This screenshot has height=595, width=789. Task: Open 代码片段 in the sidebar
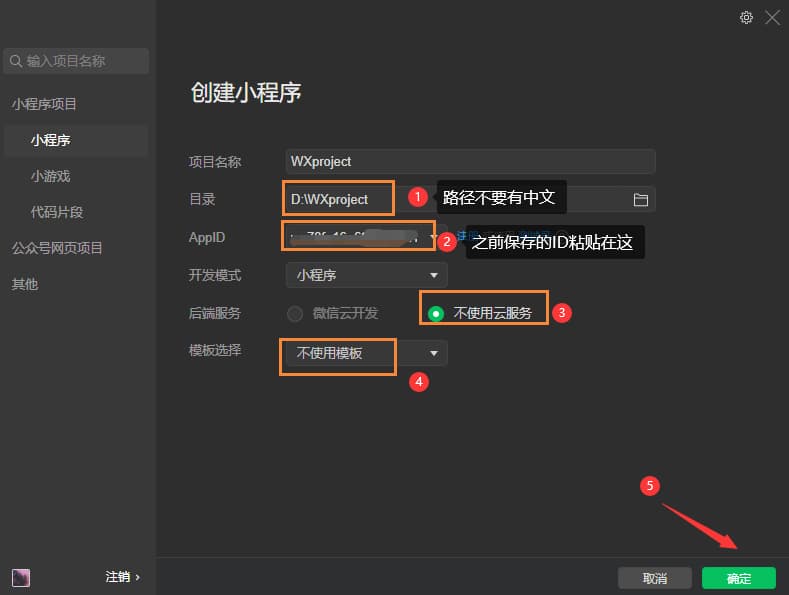[57, 212]
